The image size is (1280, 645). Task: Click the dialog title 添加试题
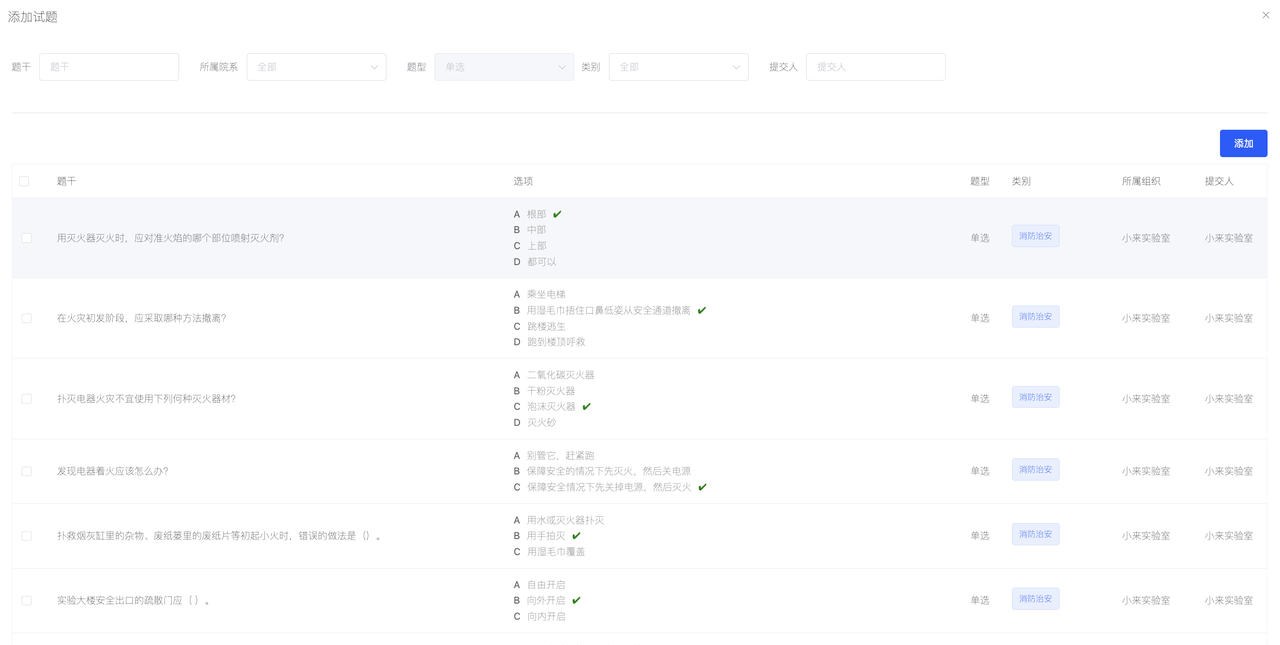[33, 17]
